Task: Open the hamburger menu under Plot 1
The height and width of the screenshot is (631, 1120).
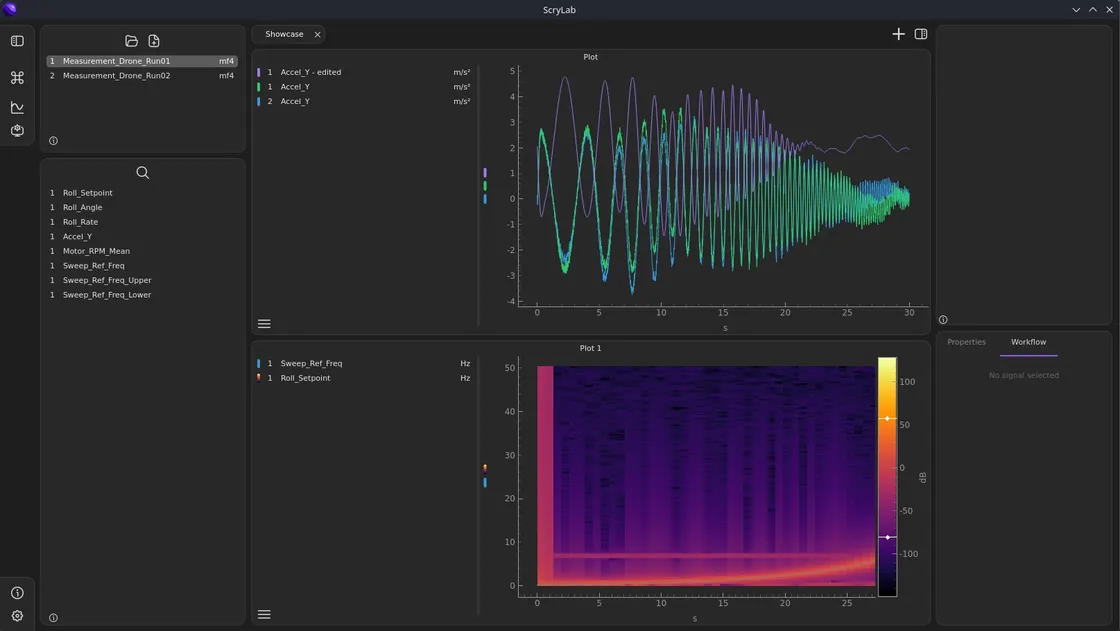Action: point(264,614)
